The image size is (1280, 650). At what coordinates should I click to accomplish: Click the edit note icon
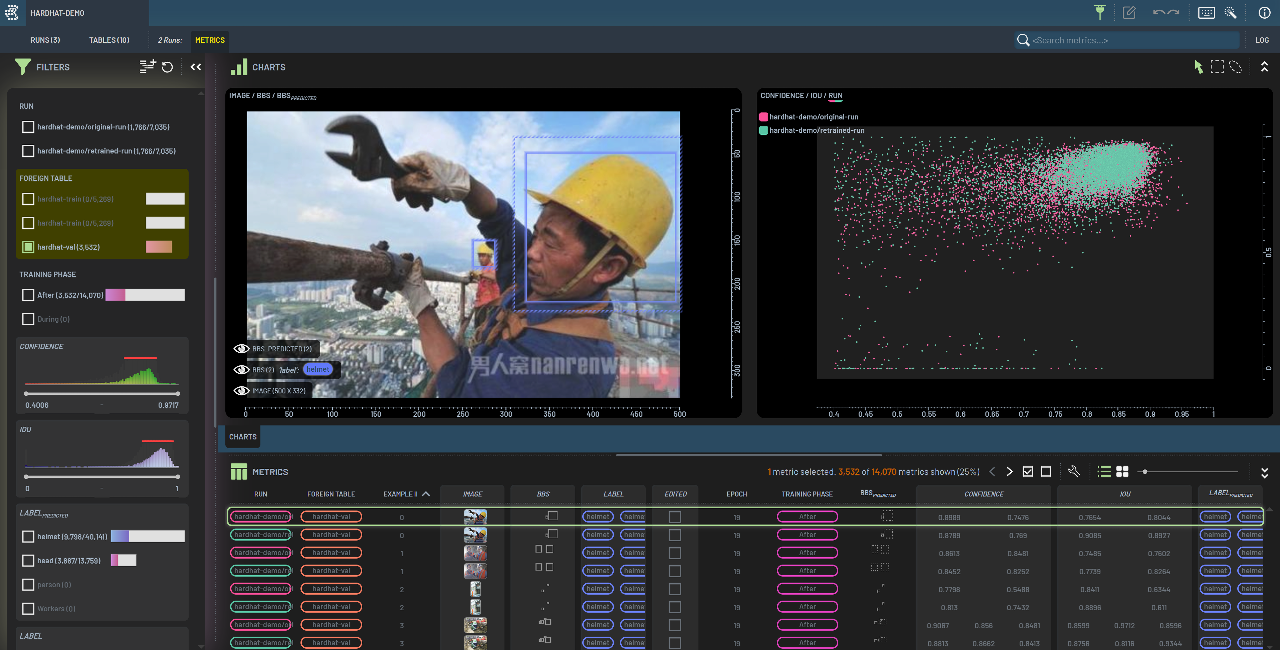point(1129,13)
